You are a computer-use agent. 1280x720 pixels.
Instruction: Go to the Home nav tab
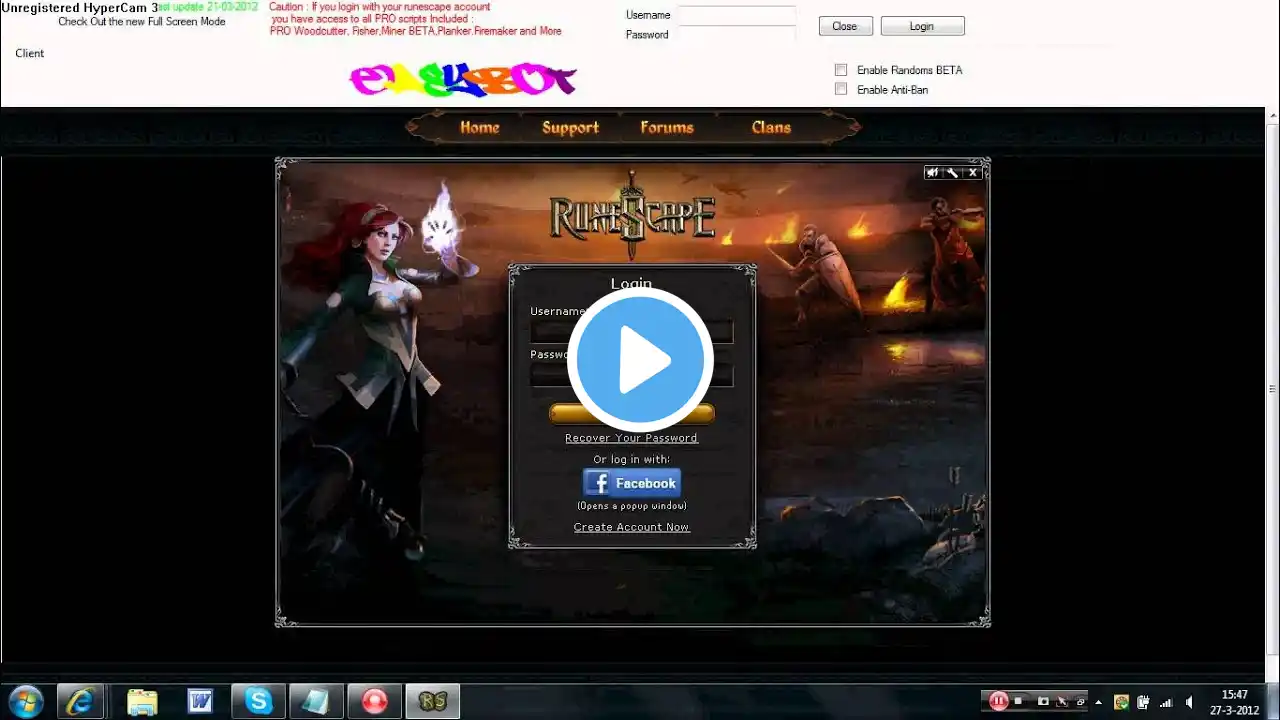[479, 127]
